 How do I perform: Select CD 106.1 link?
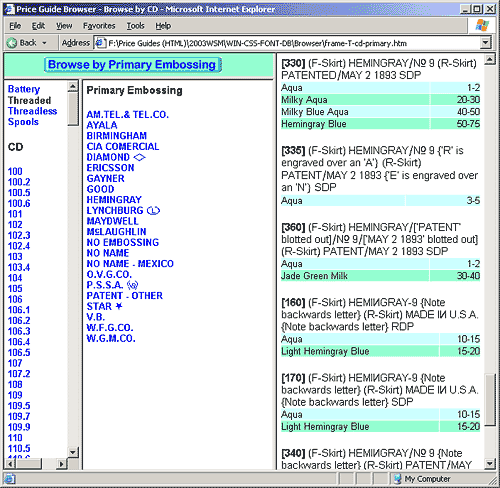point(19,310)
